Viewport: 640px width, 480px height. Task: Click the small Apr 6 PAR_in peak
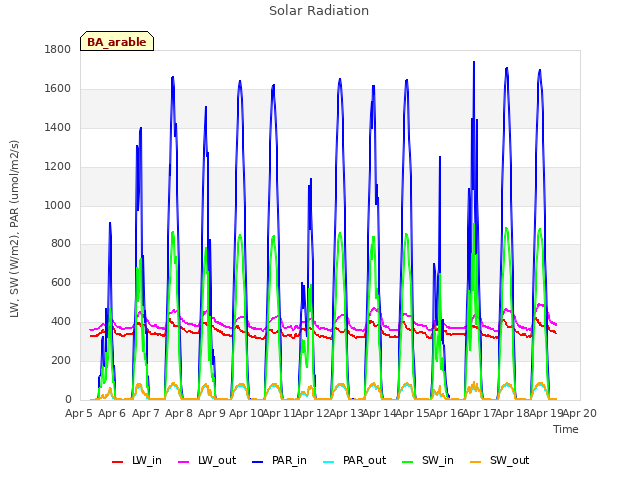110,223
